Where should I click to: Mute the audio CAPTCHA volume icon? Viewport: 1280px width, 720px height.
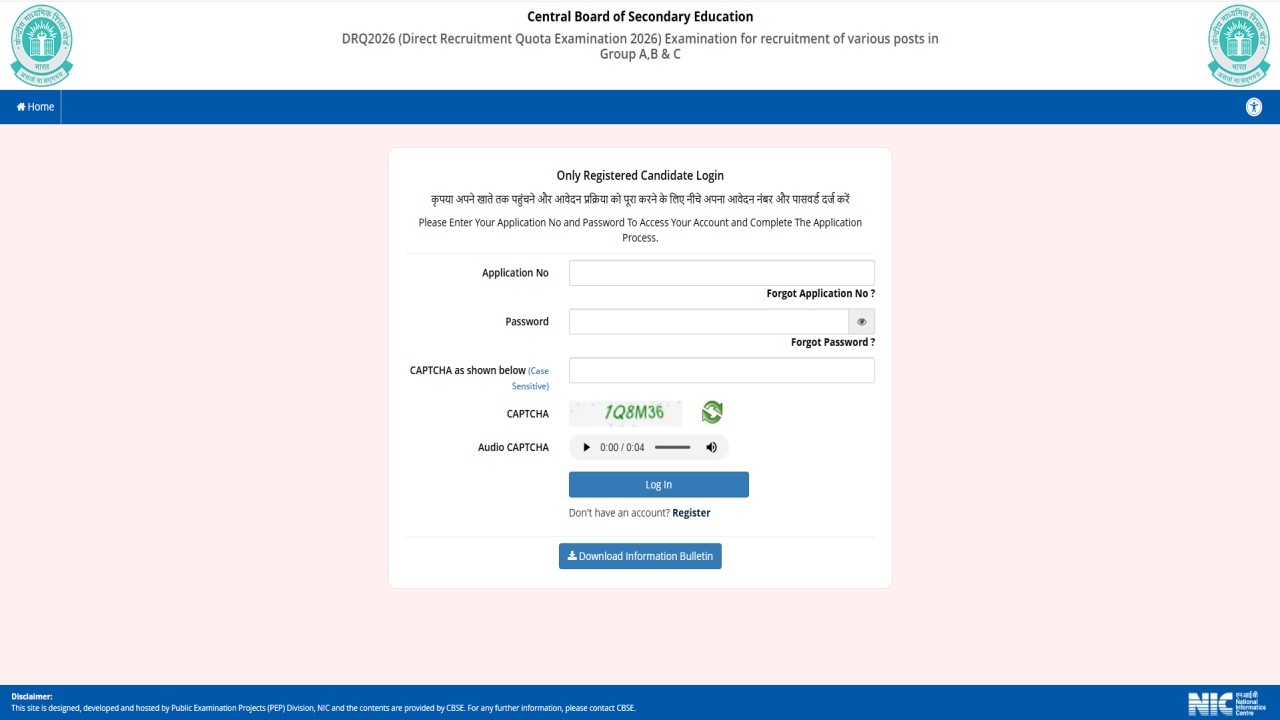tap(711, 447)
